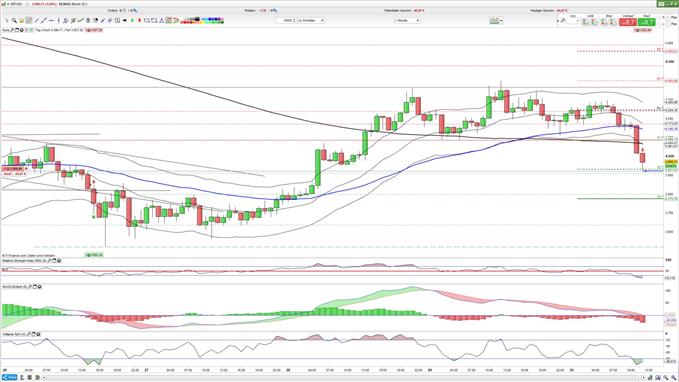Select the vertical line drawing tool

click(58, 20)
